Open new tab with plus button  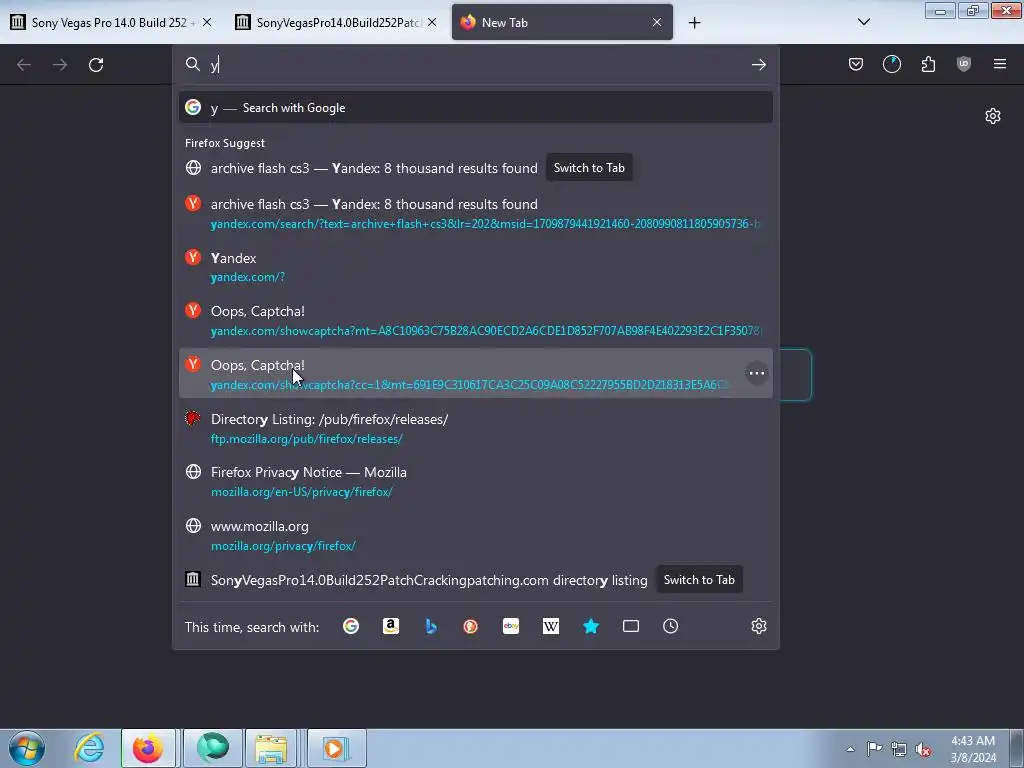pyautogui.click(x=694, y=23)
